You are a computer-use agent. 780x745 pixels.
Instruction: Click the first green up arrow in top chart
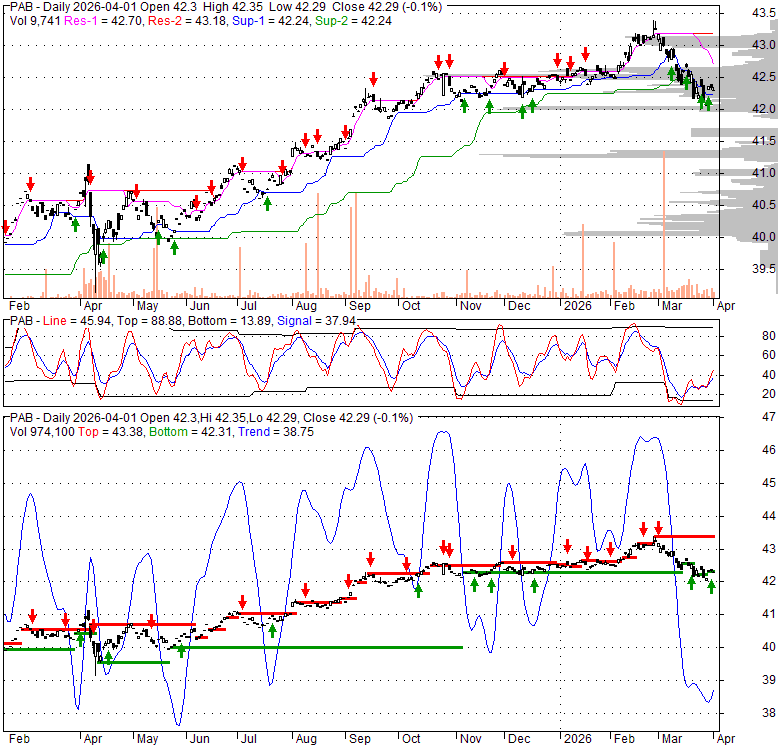click(76, 224)
